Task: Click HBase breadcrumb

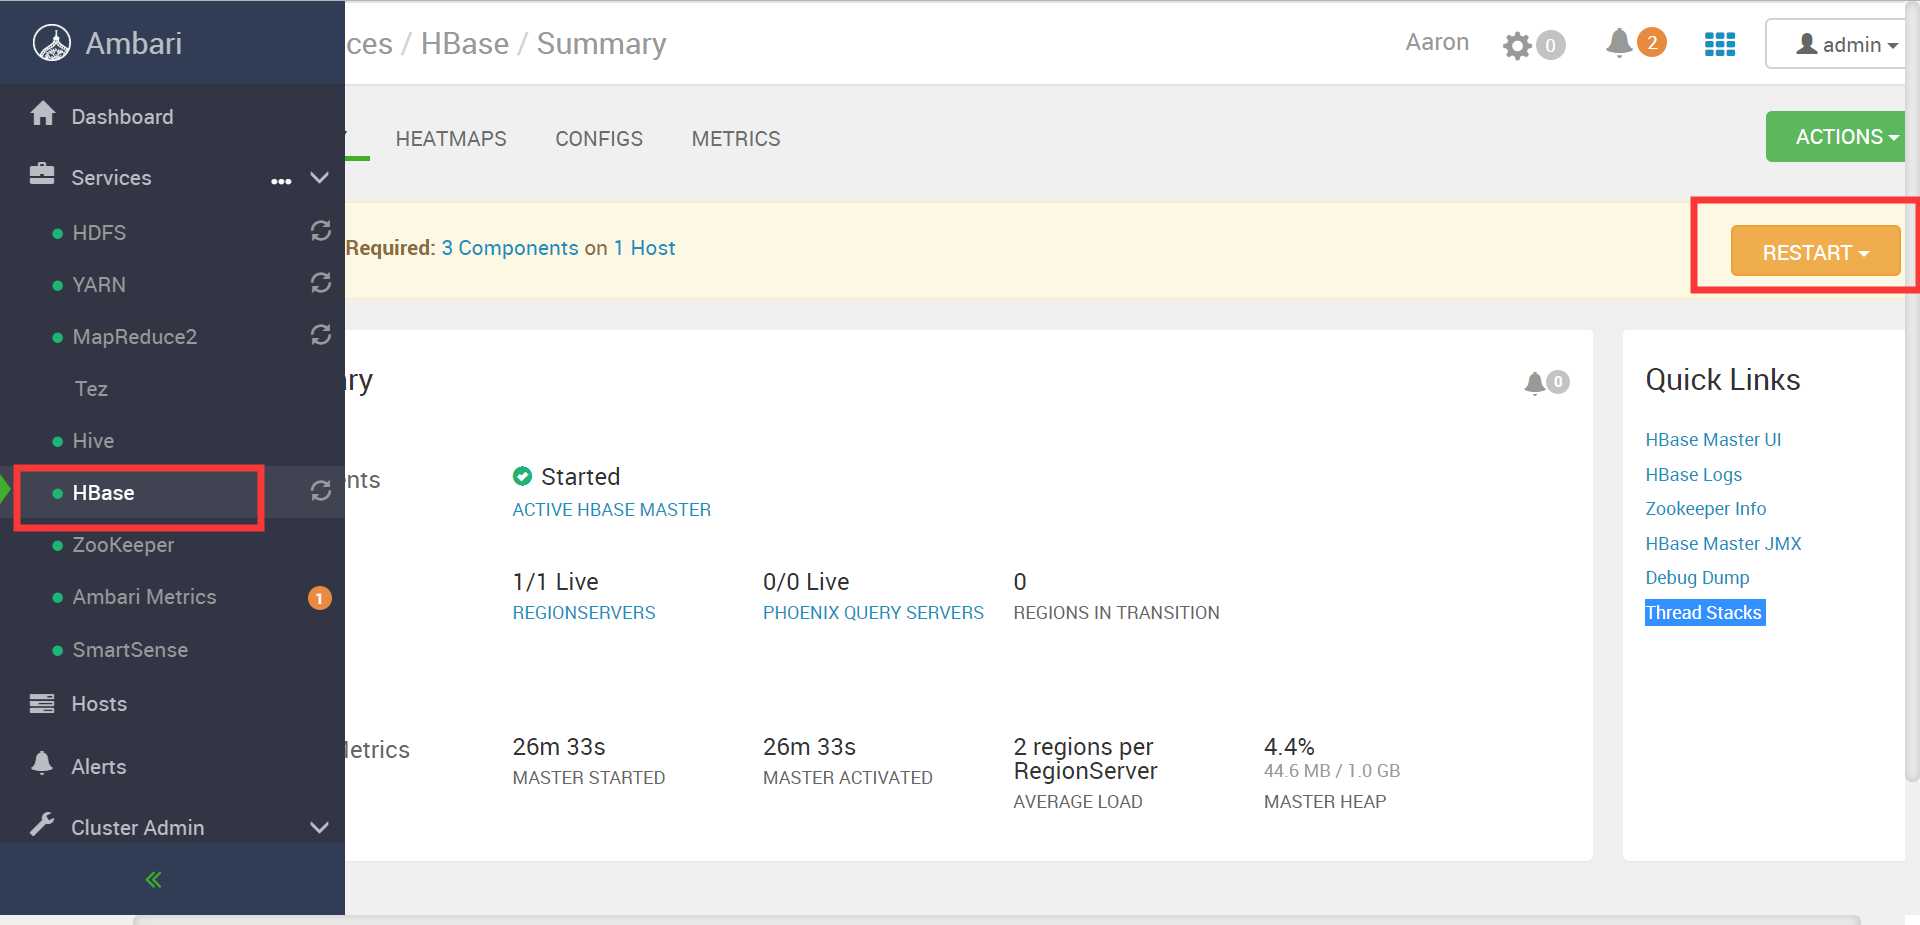Action: [x=465, y=44]
